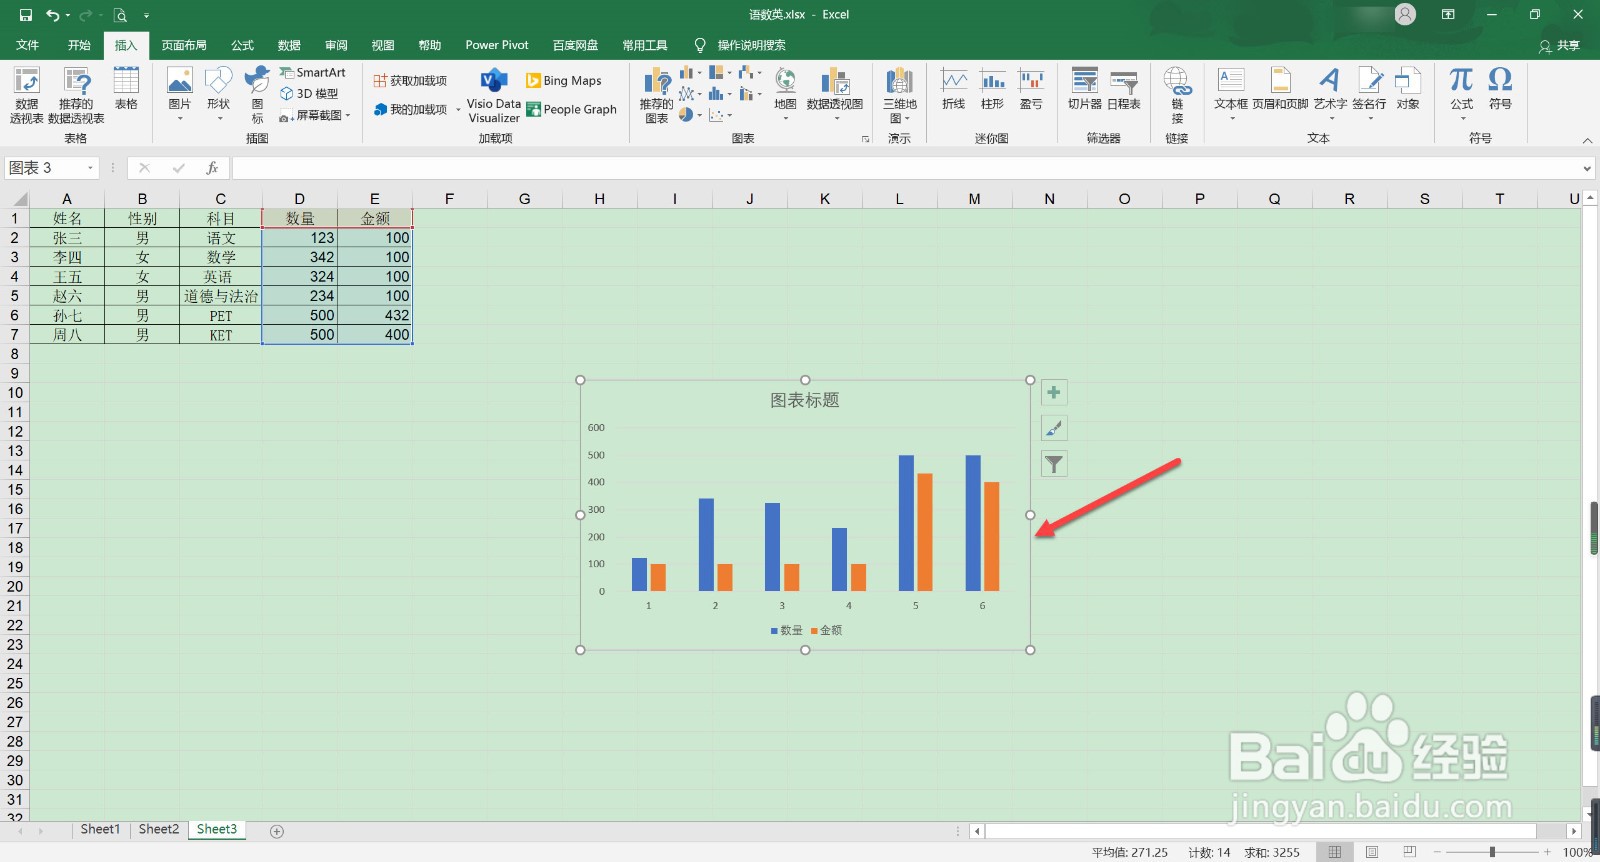
Task: Click the insert function fx button
Action: click(x=212, y=168)
